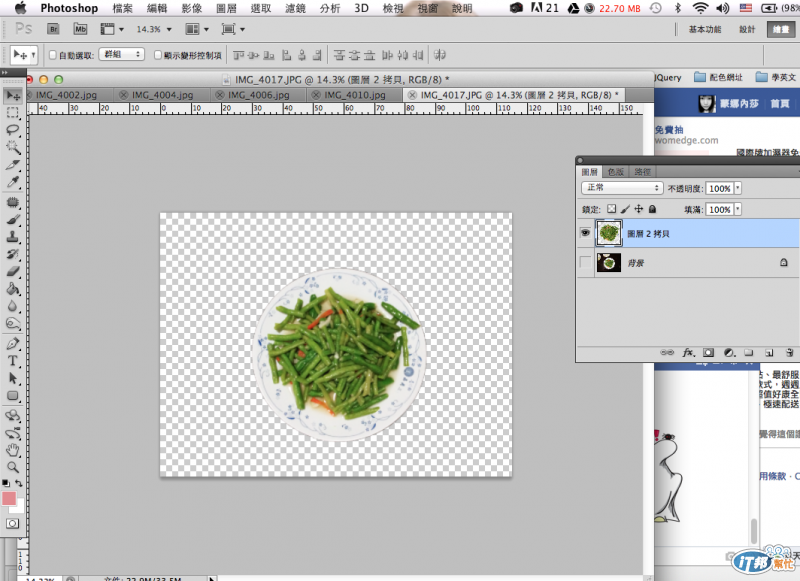Select the Brush tool
The width and height of the screenshot is (800, 581).
click(x=13, y=220)
